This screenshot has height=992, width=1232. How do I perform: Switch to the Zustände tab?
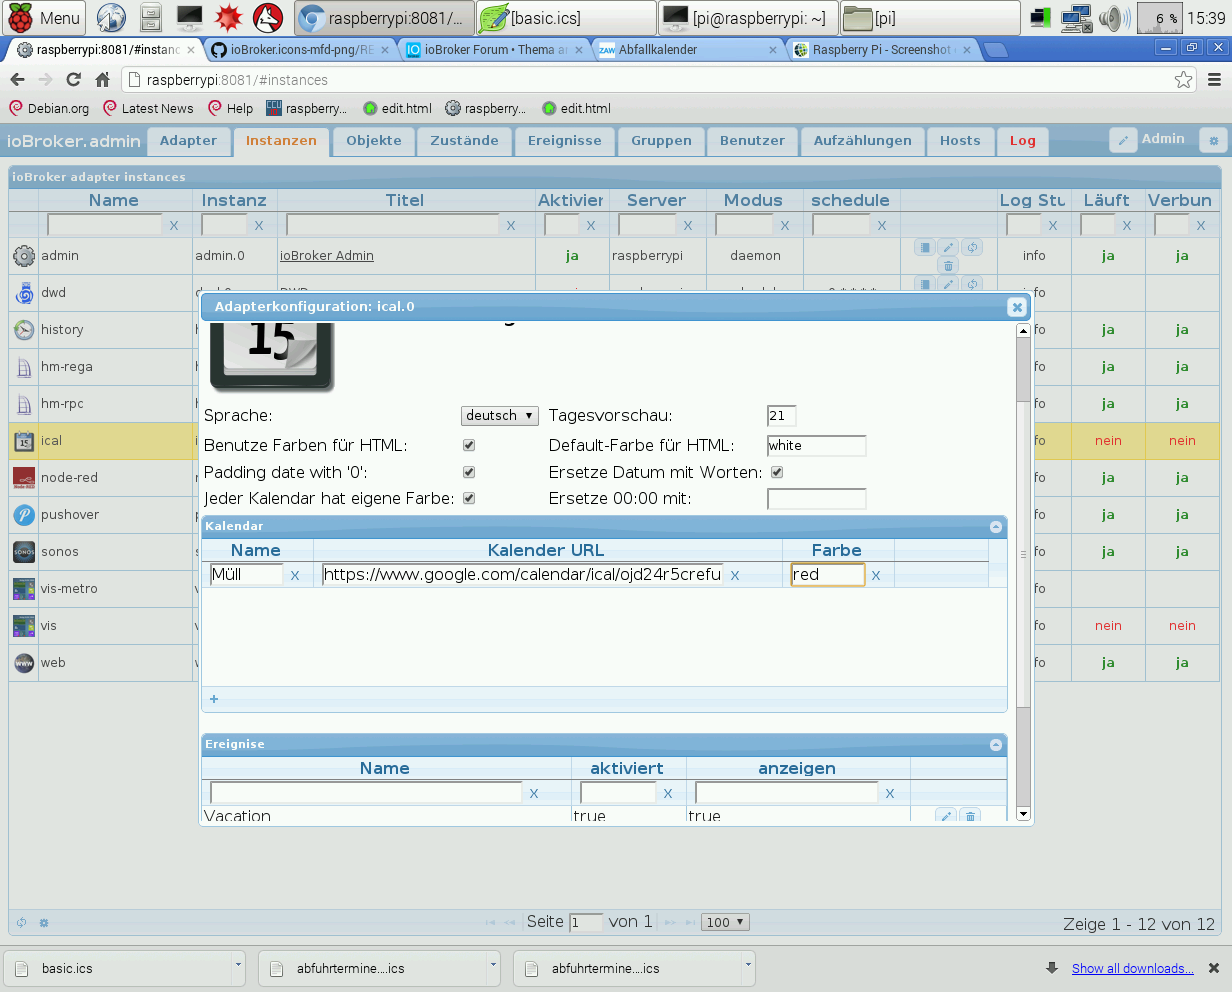tap(464, 141)
